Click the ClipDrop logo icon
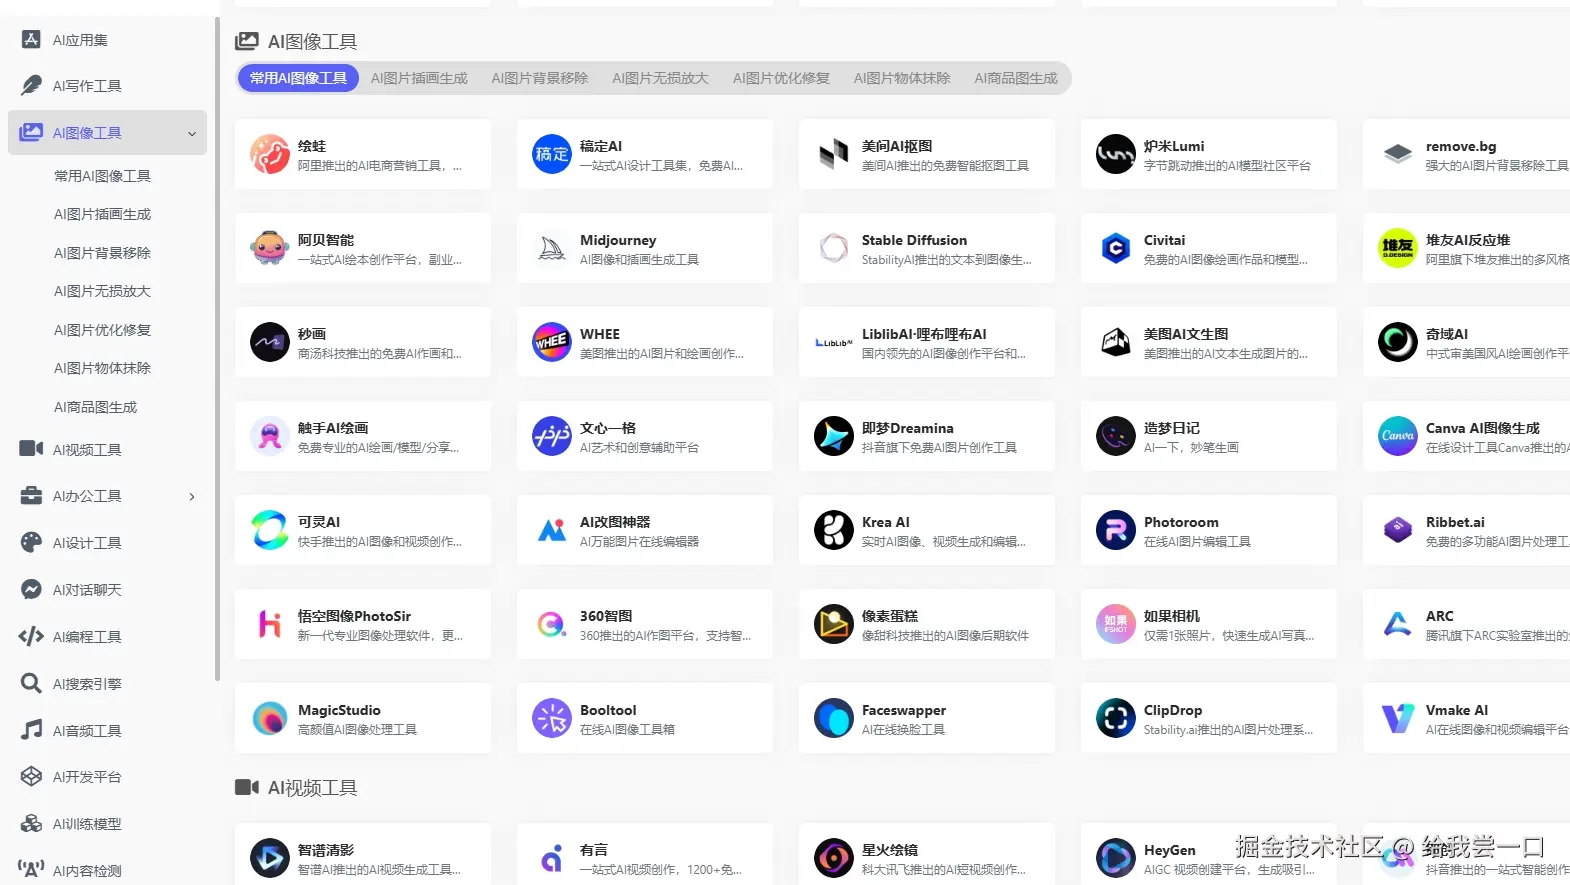1570x885 pixels. point(1116,718)
